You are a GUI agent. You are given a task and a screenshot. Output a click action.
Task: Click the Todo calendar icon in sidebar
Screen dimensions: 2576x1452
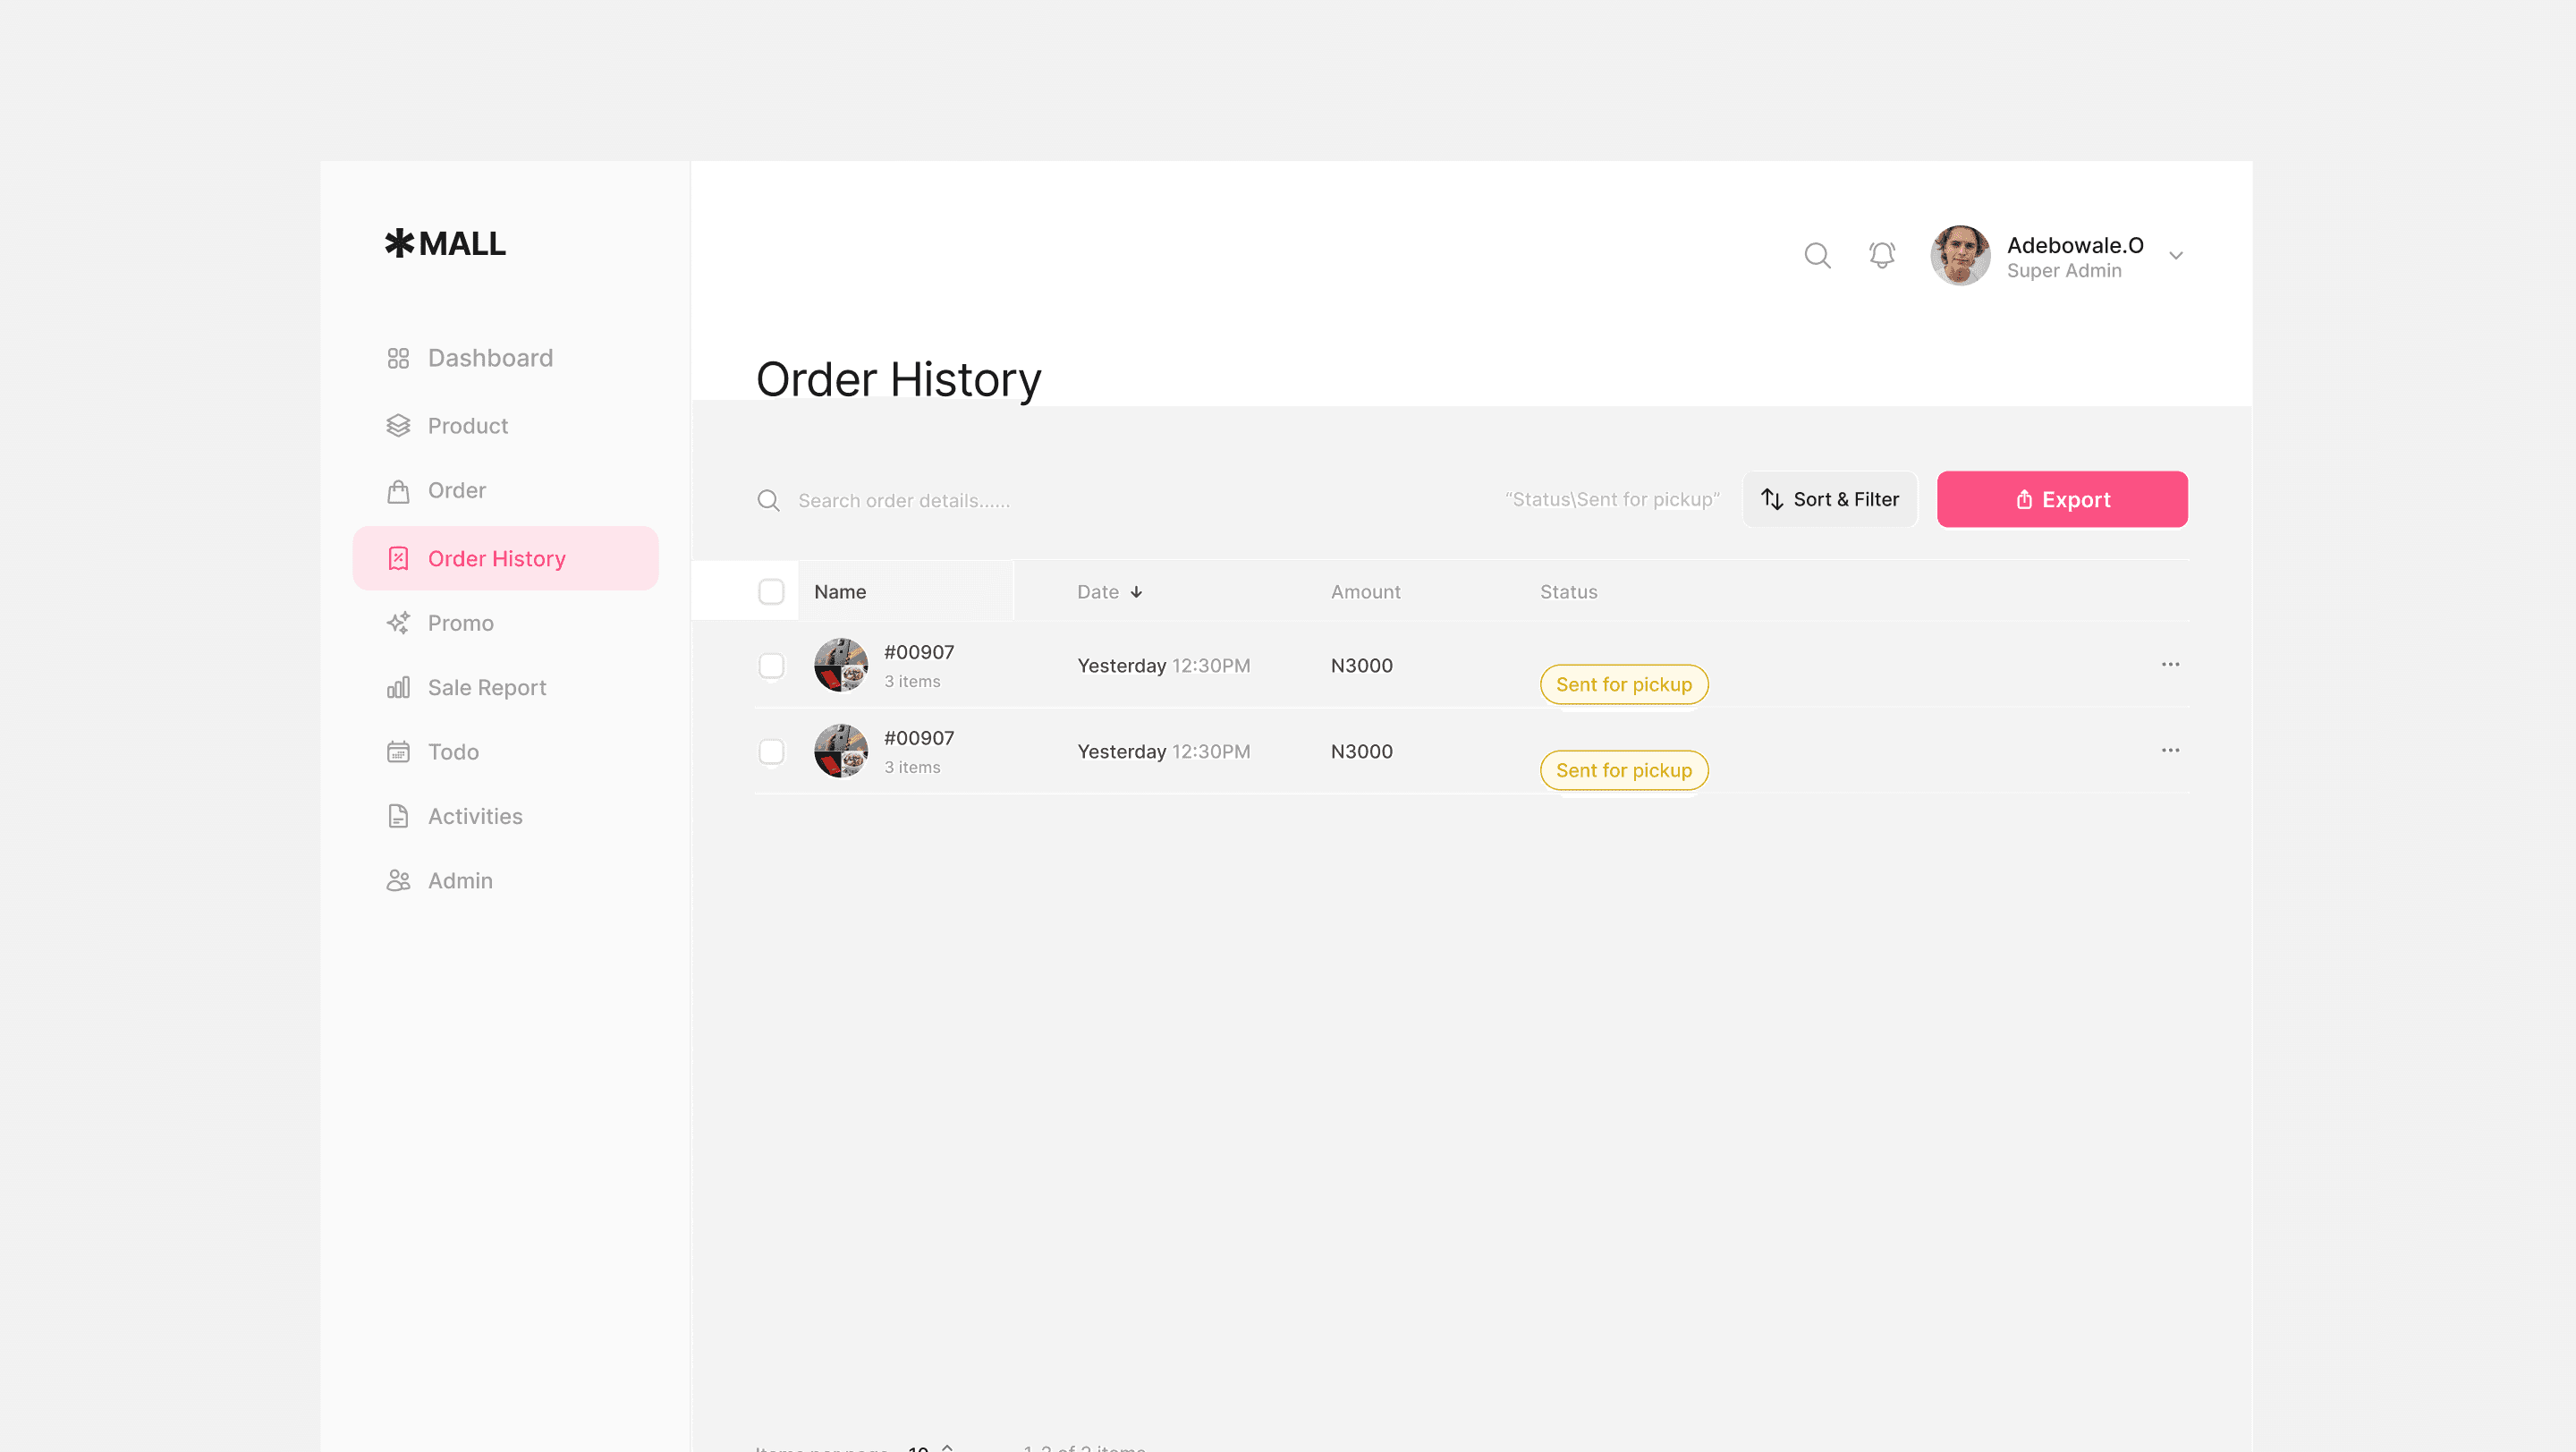(x=398, y=752)
